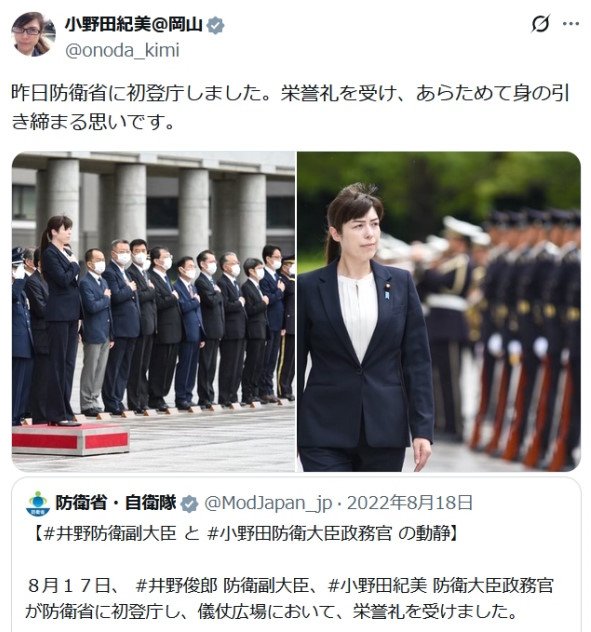Click the profile avatar of 小野田紀美
591x632 pixels.
[33, 34]
